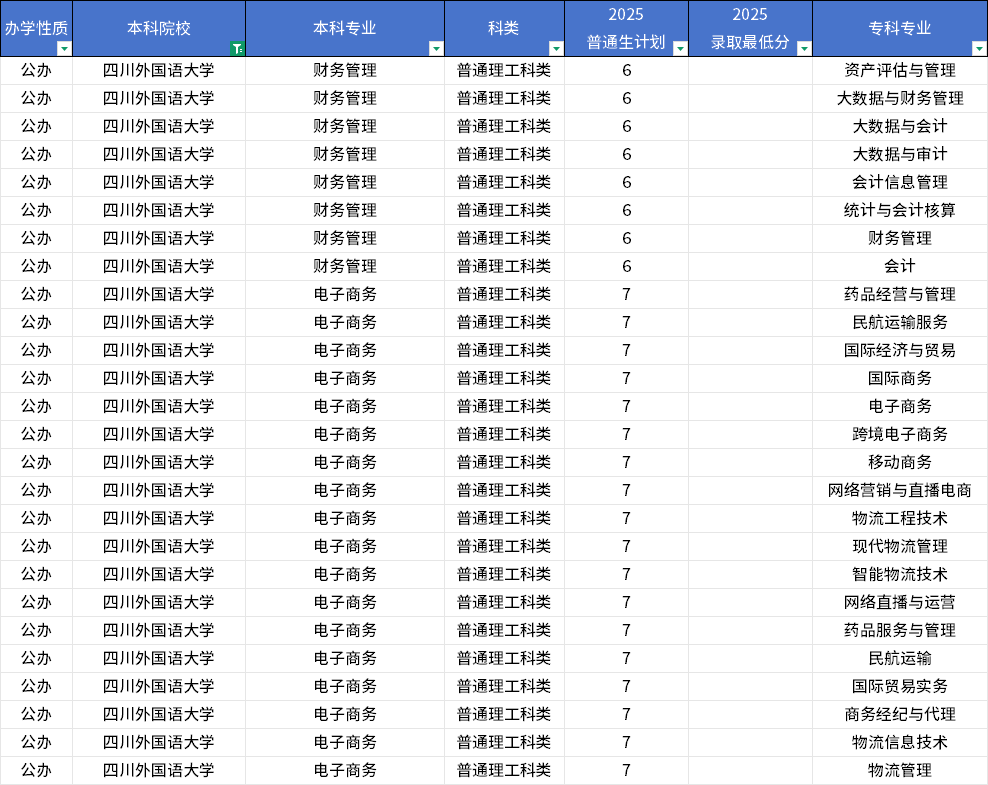Screen dimensions: 988x785
Task: Select the 科类 header cell
Action: pyautogui.click(x=504, y=28)
